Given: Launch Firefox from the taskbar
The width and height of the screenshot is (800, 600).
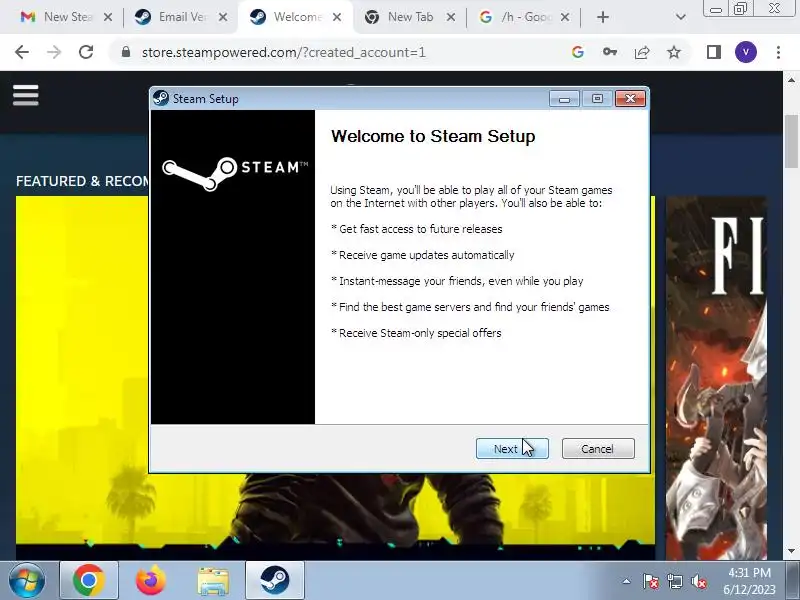Looking at the screenshot, I should pyautogui.click(x=151, y=581).
